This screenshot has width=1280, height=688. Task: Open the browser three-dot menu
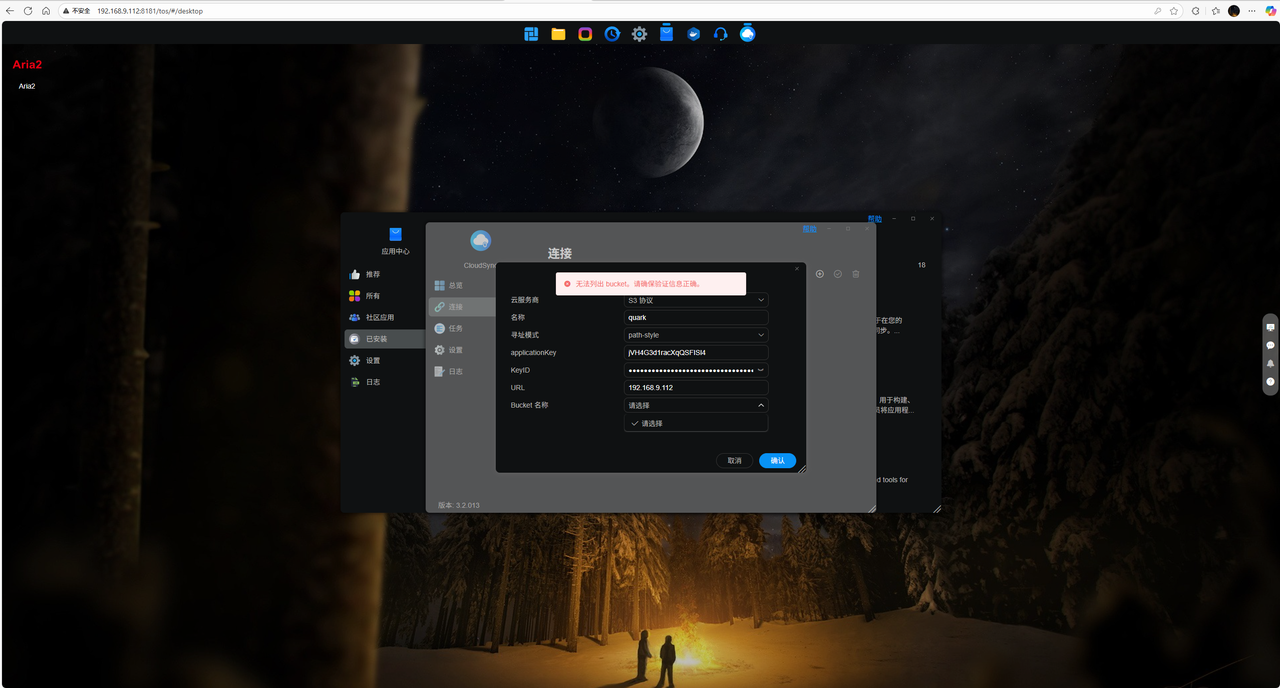(1252, 10)
